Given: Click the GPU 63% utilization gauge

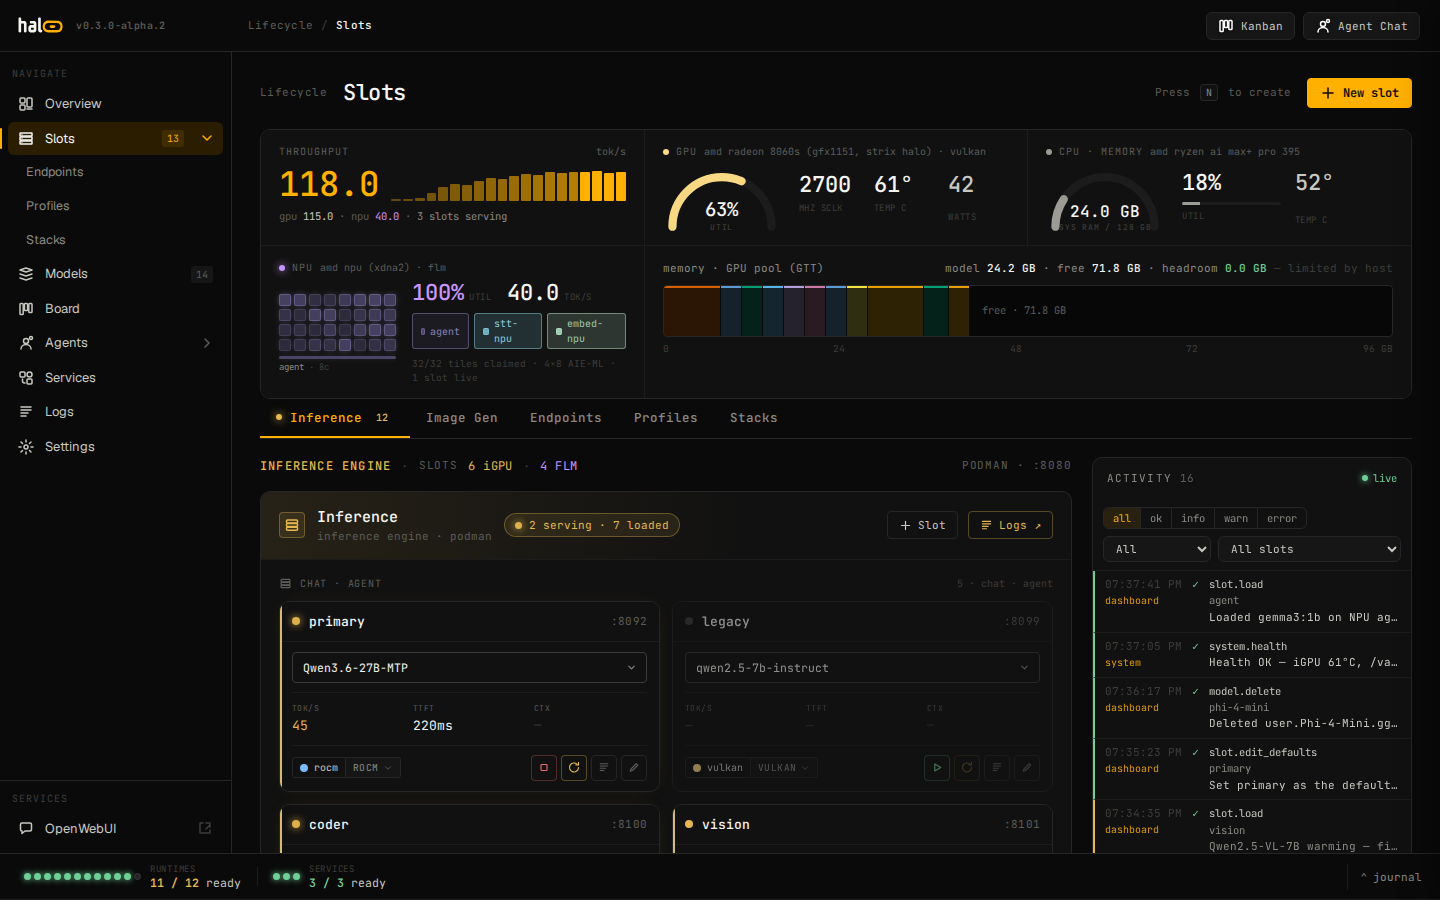Looking at the screenshot, I should click(x=721, y=203).
